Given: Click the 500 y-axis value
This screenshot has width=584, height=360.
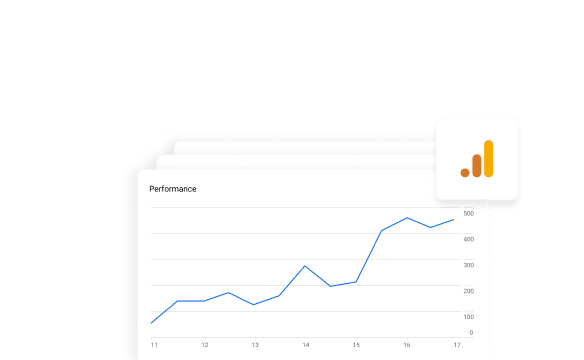Looking at the screenshot, I should point(469,214).
